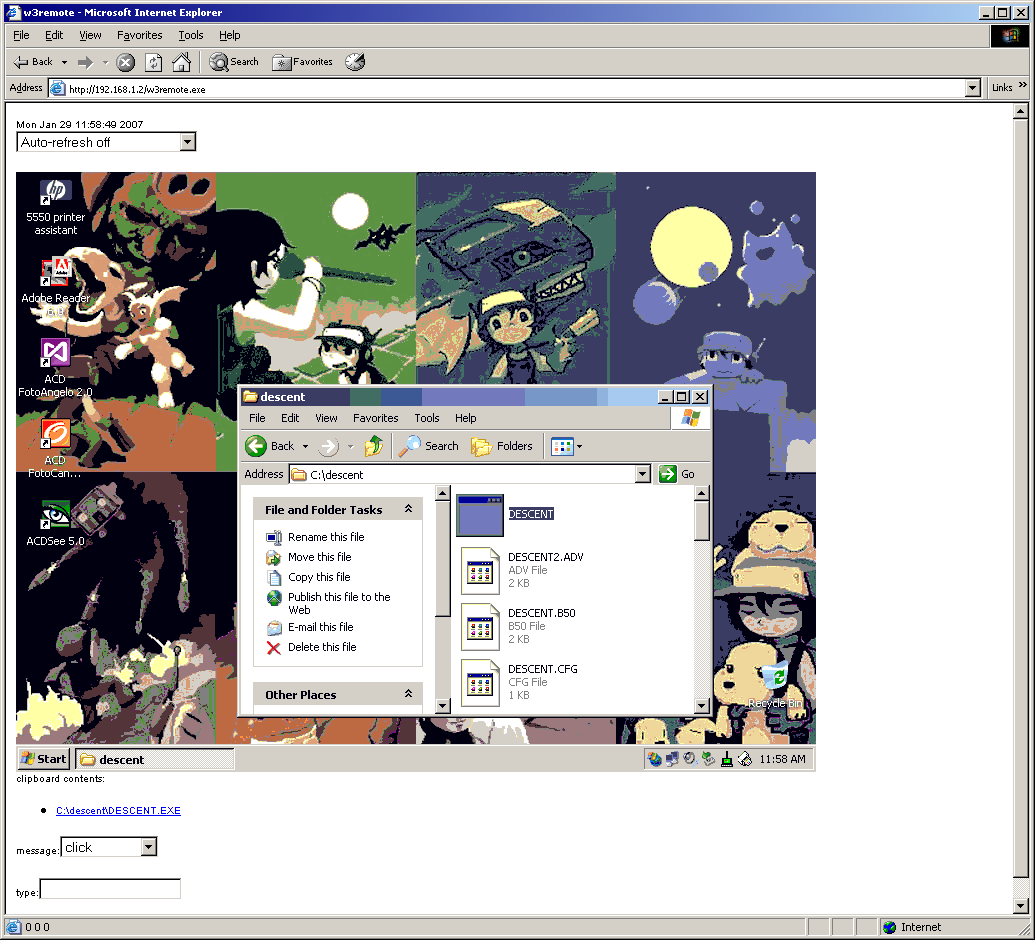
Task: Click in the type input field
Action: pyautogui.click(x=110, y=889)
